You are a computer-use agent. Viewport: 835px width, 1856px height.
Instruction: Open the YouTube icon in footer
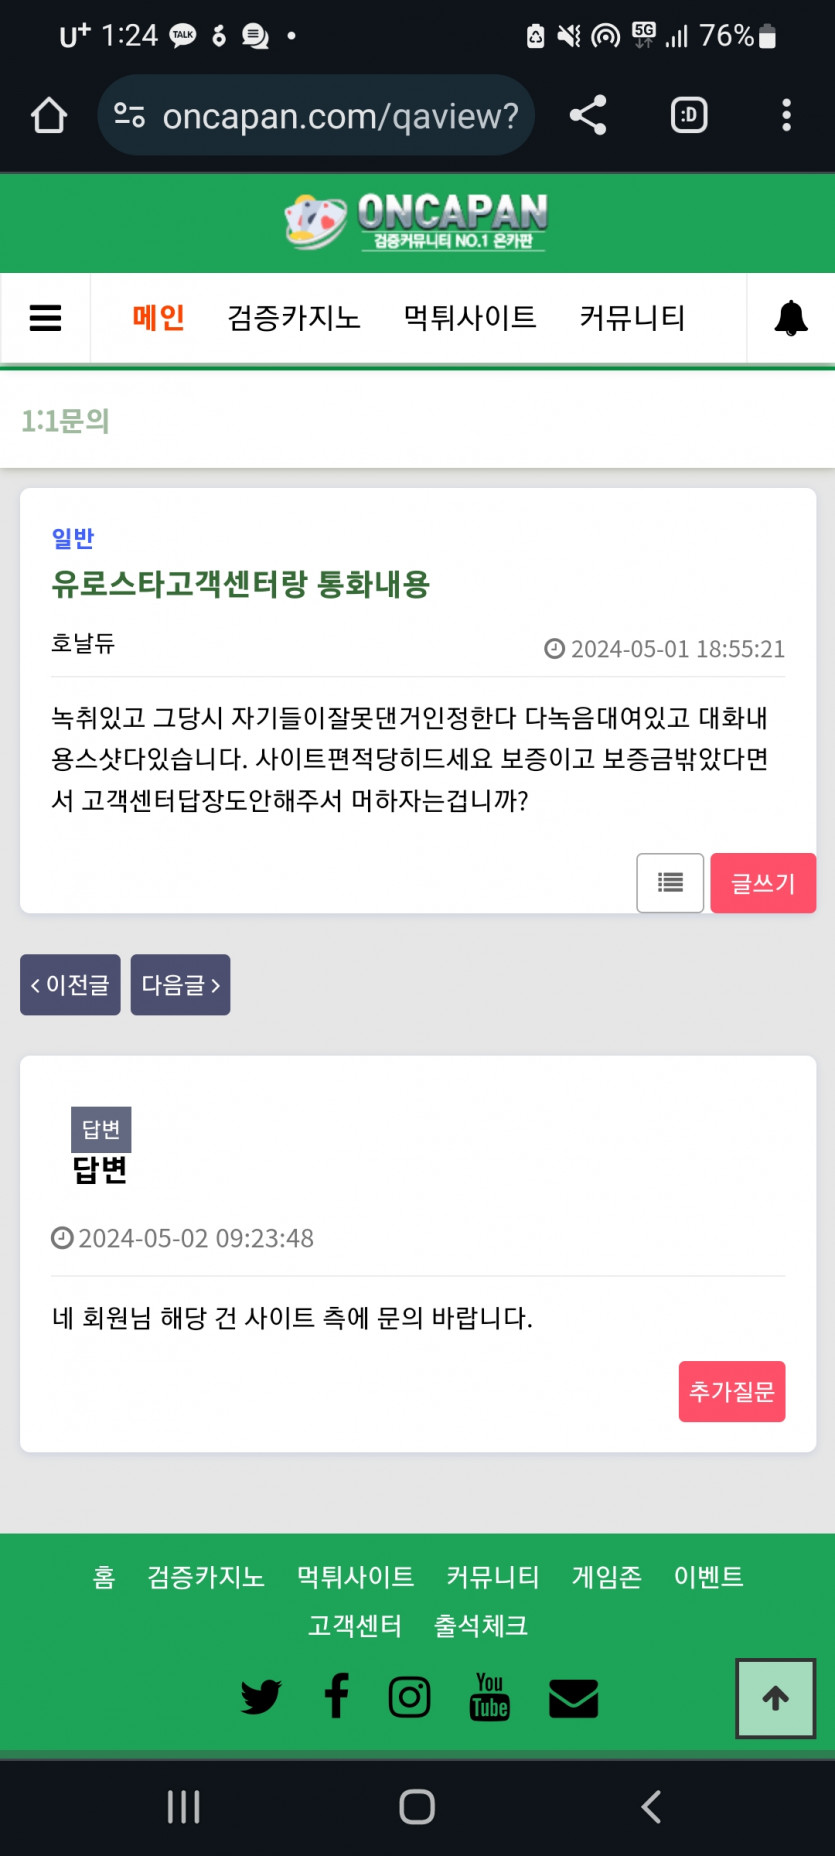click(489, 1697)
